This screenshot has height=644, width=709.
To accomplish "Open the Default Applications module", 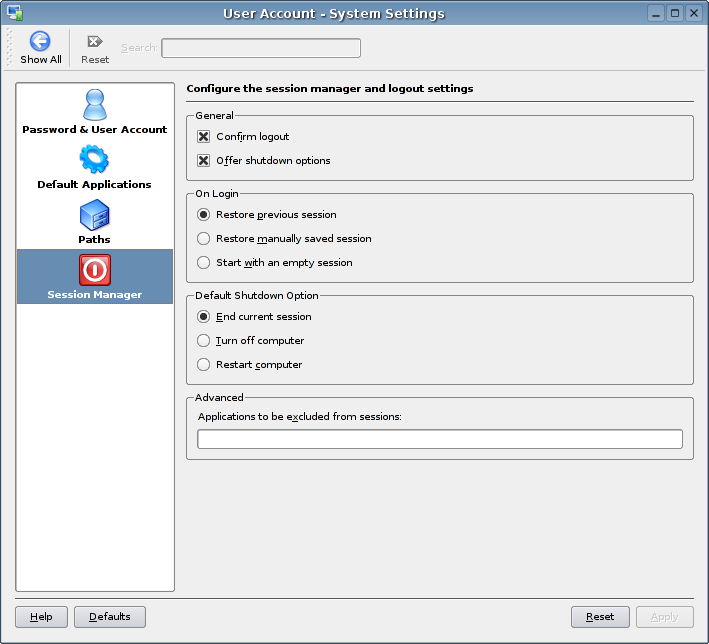I will (x=95, y=167).
